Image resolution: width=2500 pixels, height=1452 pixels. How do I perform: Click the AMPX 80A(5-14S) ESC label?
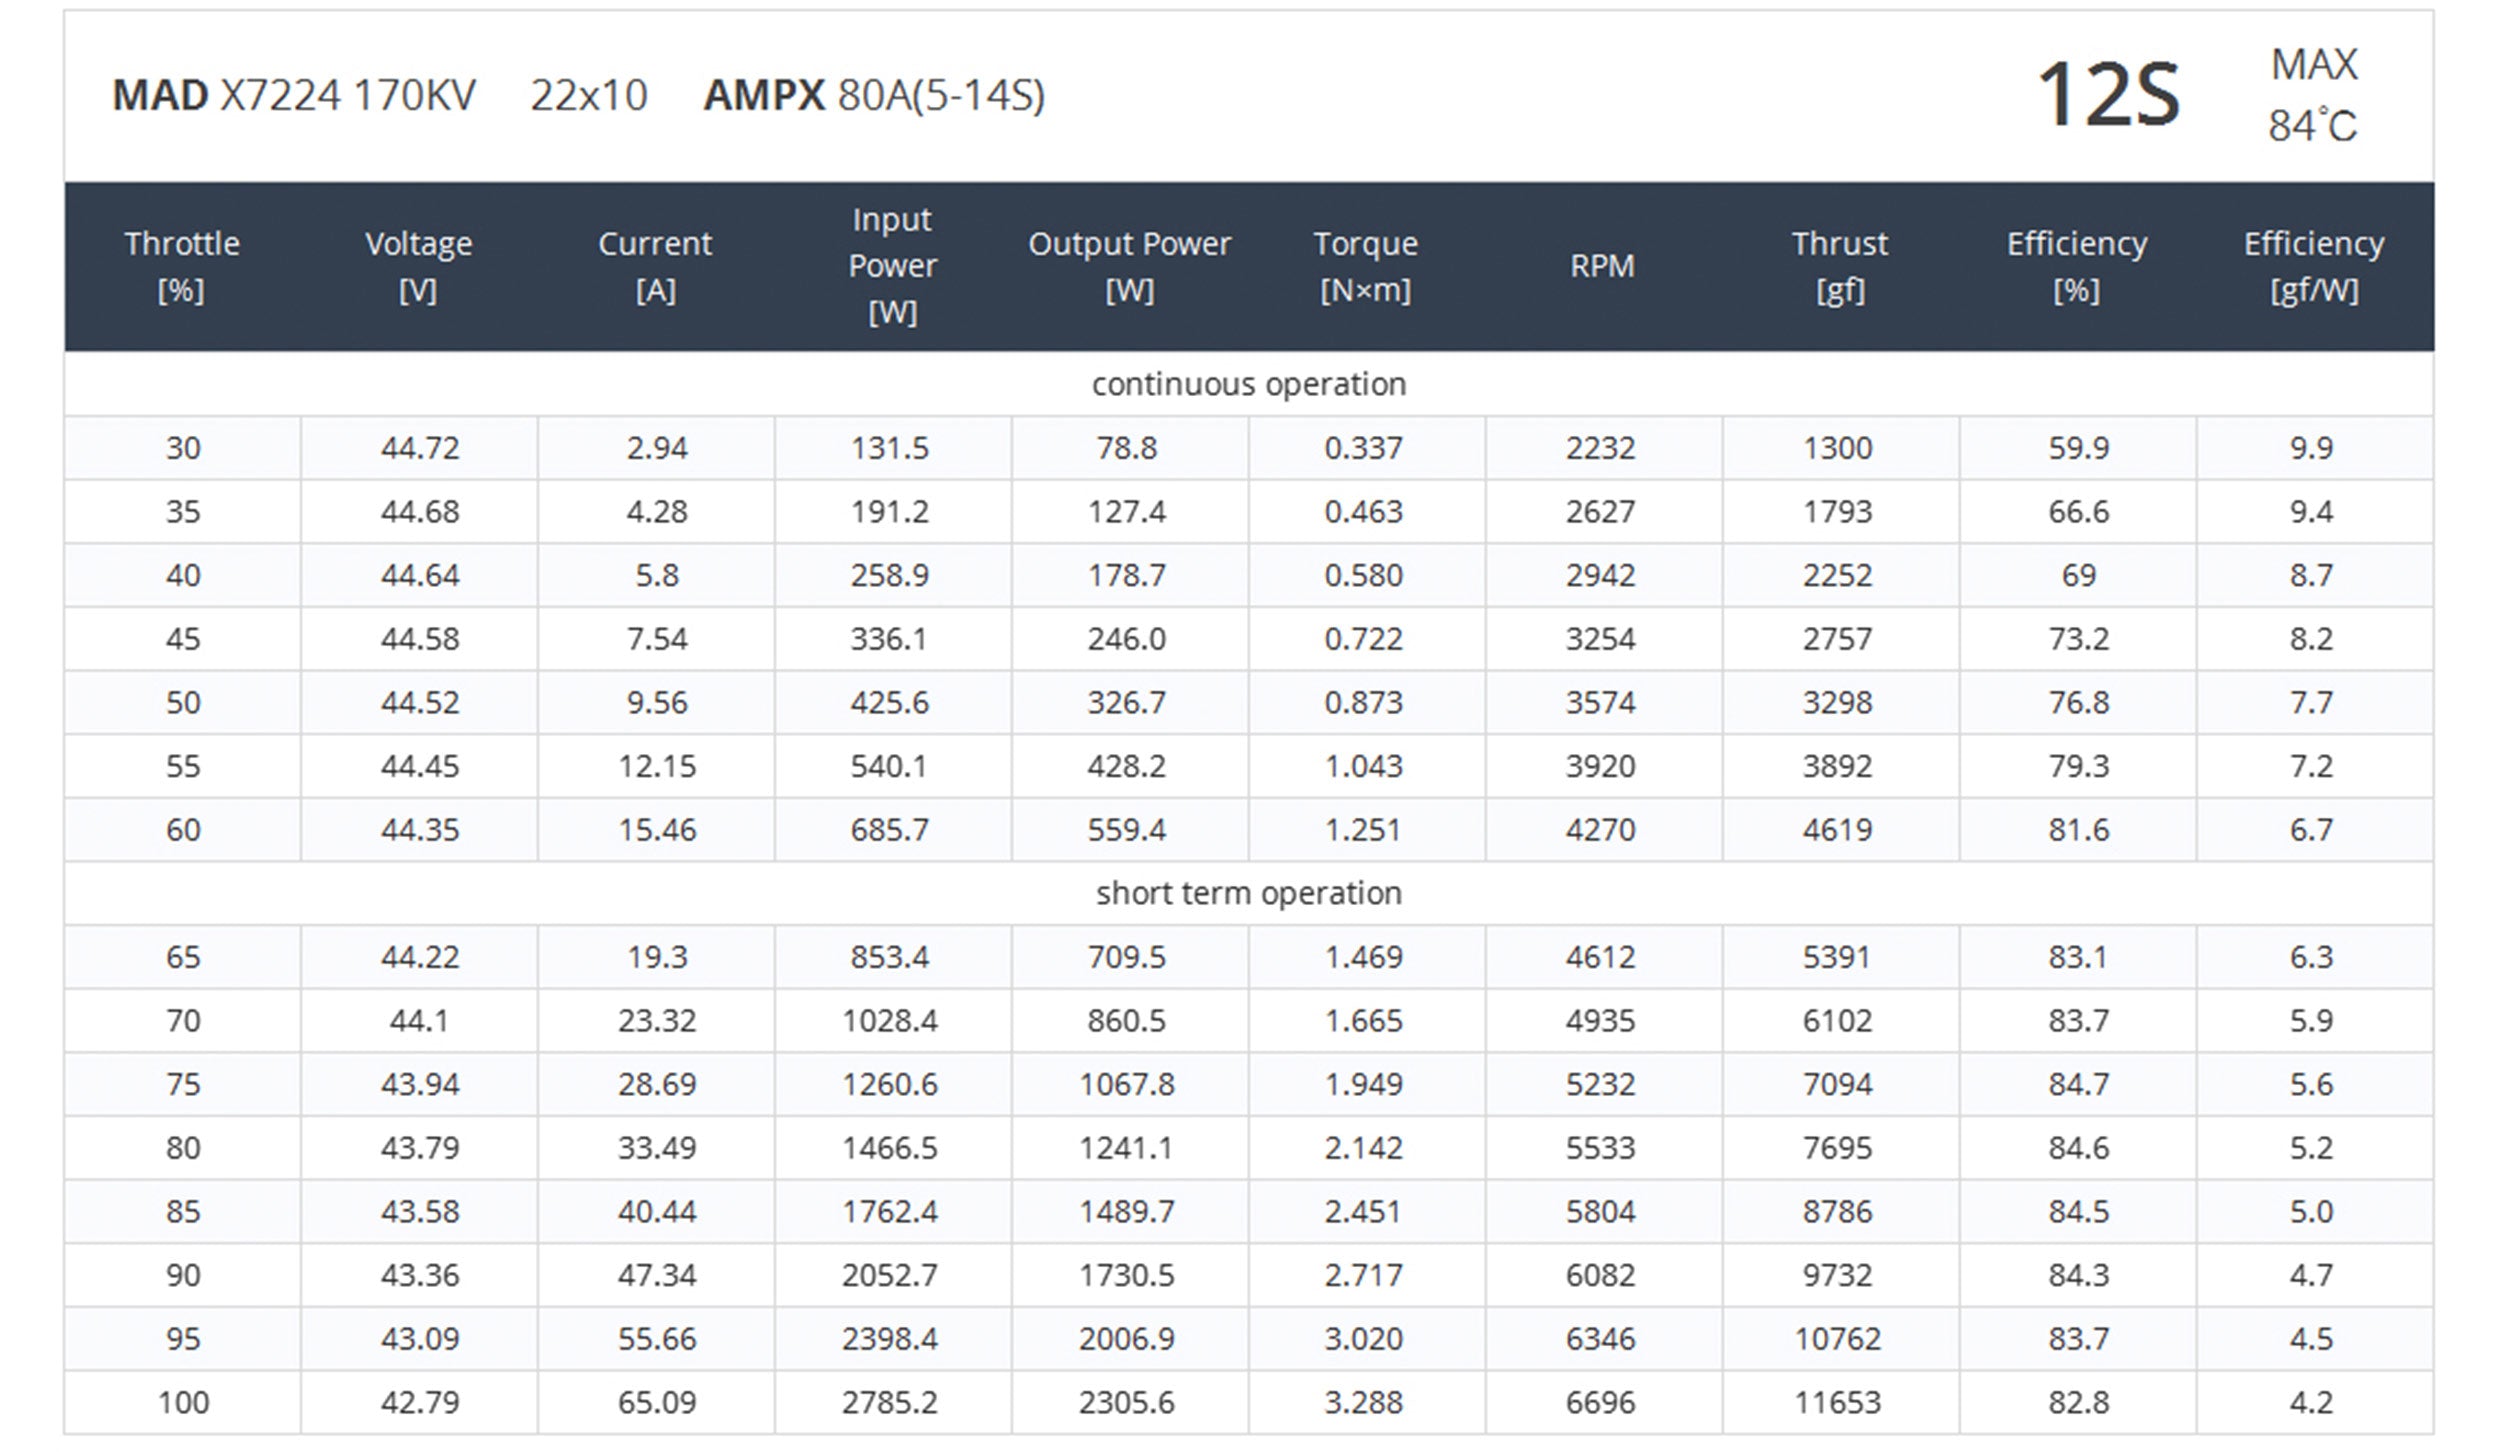[874, 96]
